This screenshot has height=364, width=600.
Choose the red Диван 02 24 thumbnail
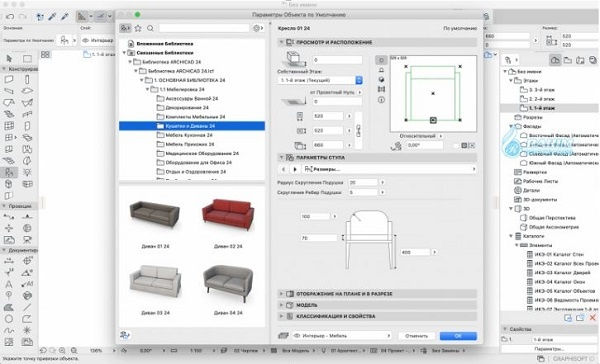point(228,215)
